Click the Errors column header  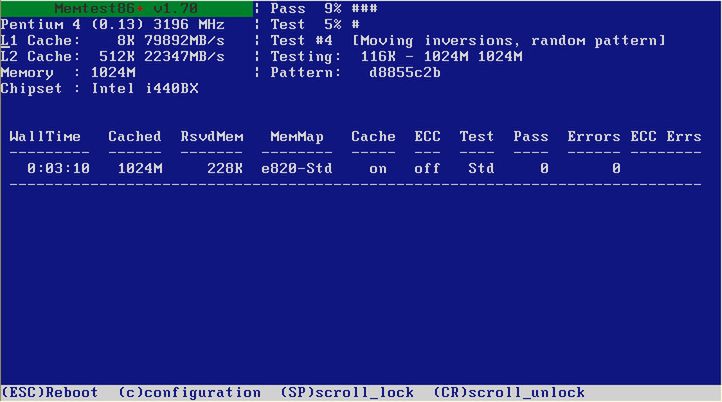(x=594, y=136)
